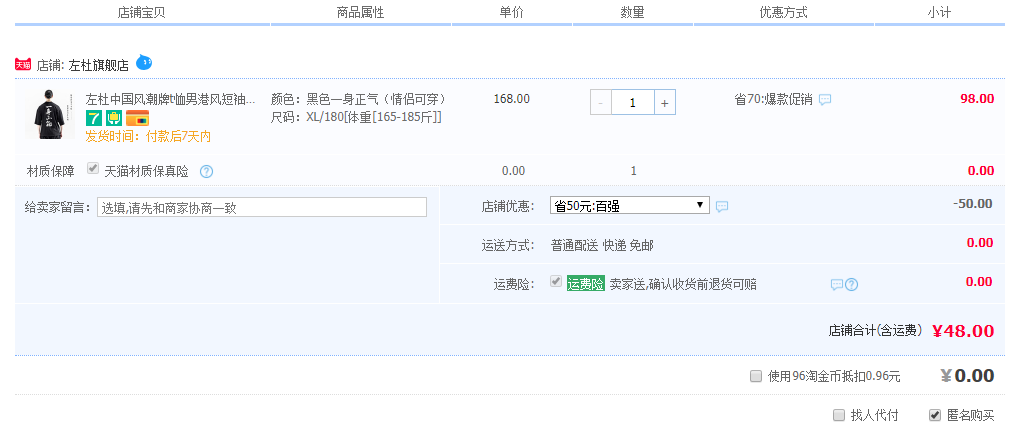Screen dimensions: 1015x433
Task: Toggle the 天猫材质保真险 checkbox
Action: pyautogui.click(x=93, y=169)
